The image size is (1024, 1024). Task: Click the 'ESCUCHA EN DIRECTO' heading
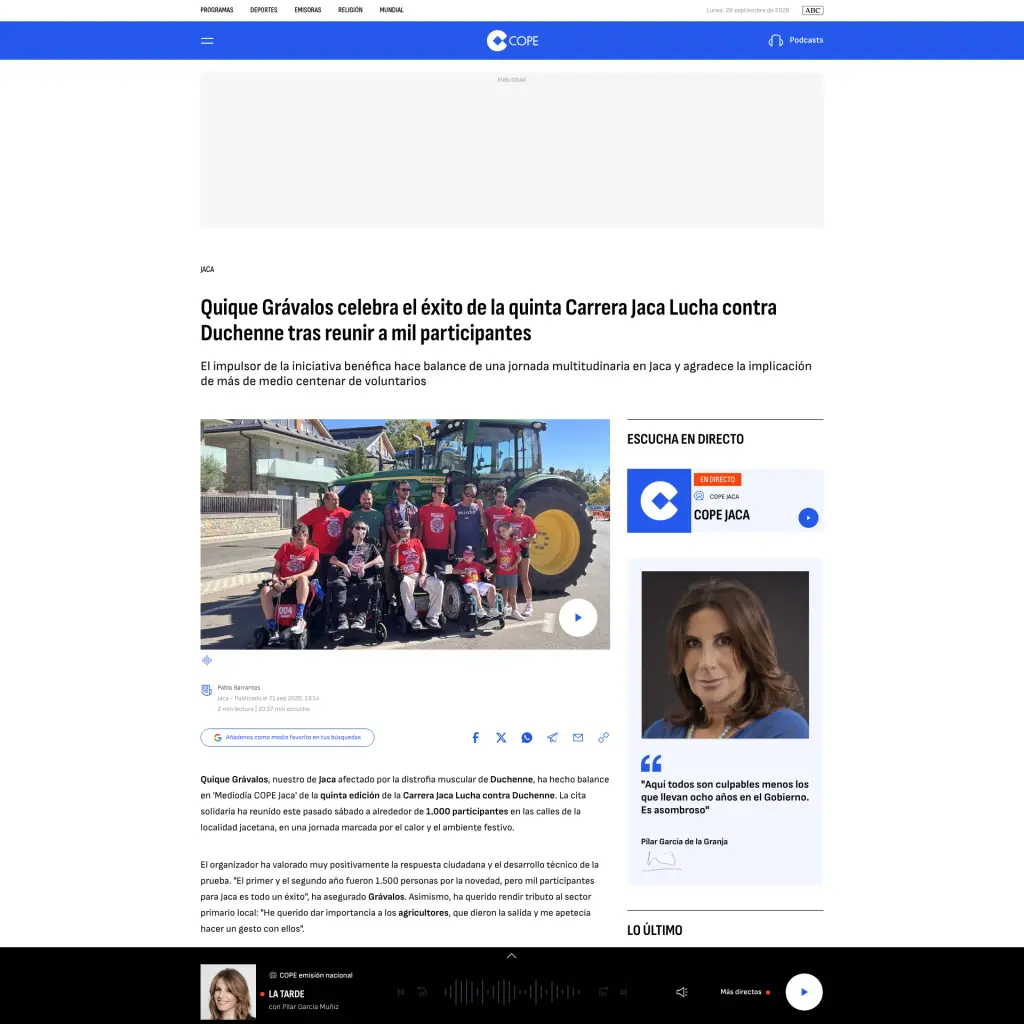(685, 439)
